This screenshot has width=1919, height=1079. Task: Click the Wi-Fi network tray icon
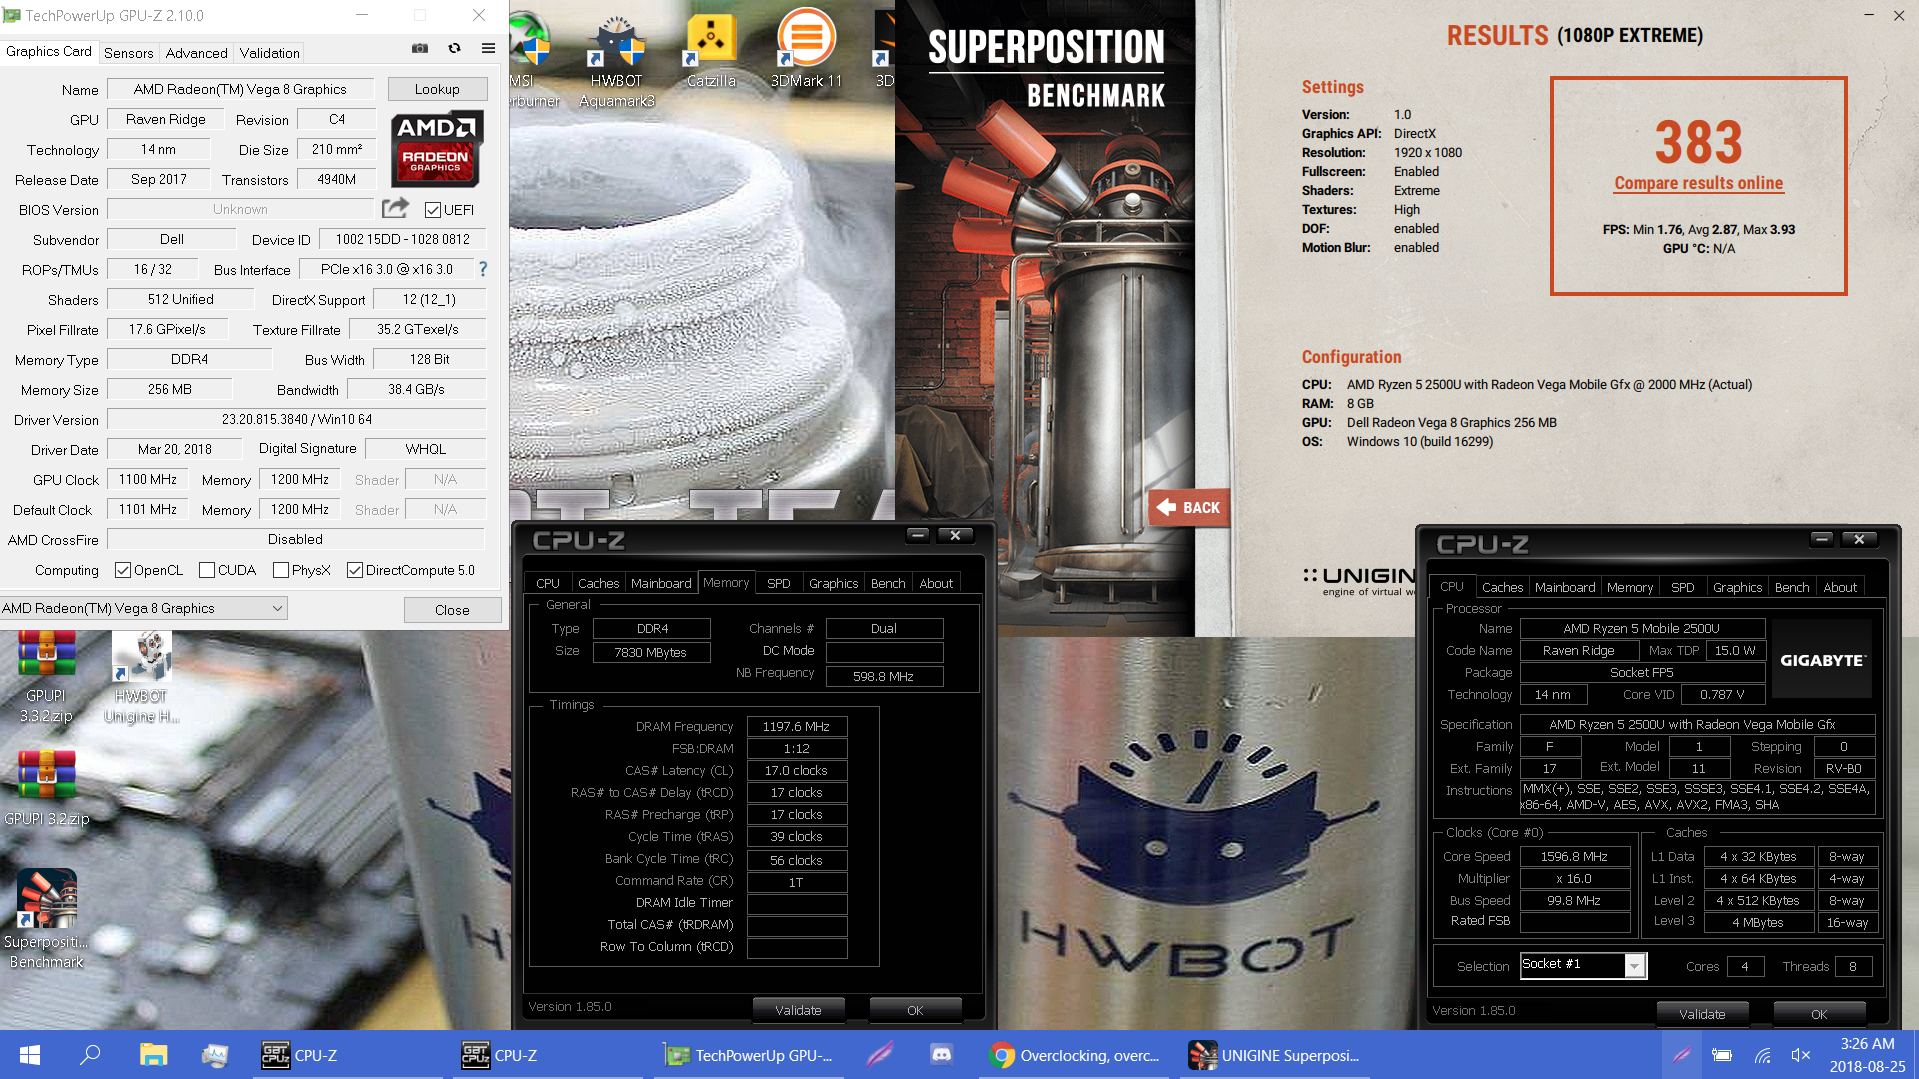pyautogui.click(x=1762, y=1055)
